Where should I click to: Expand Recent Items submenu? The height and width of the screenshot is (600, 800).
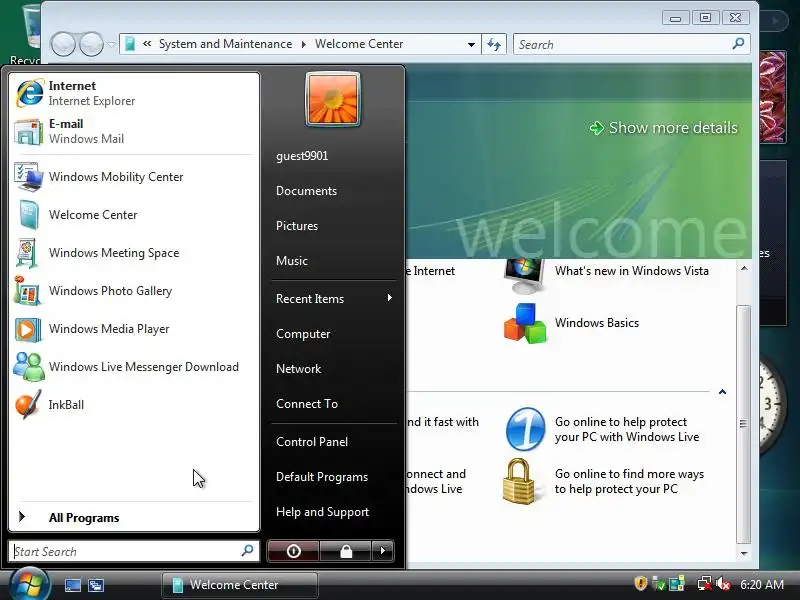click(334, 298)
